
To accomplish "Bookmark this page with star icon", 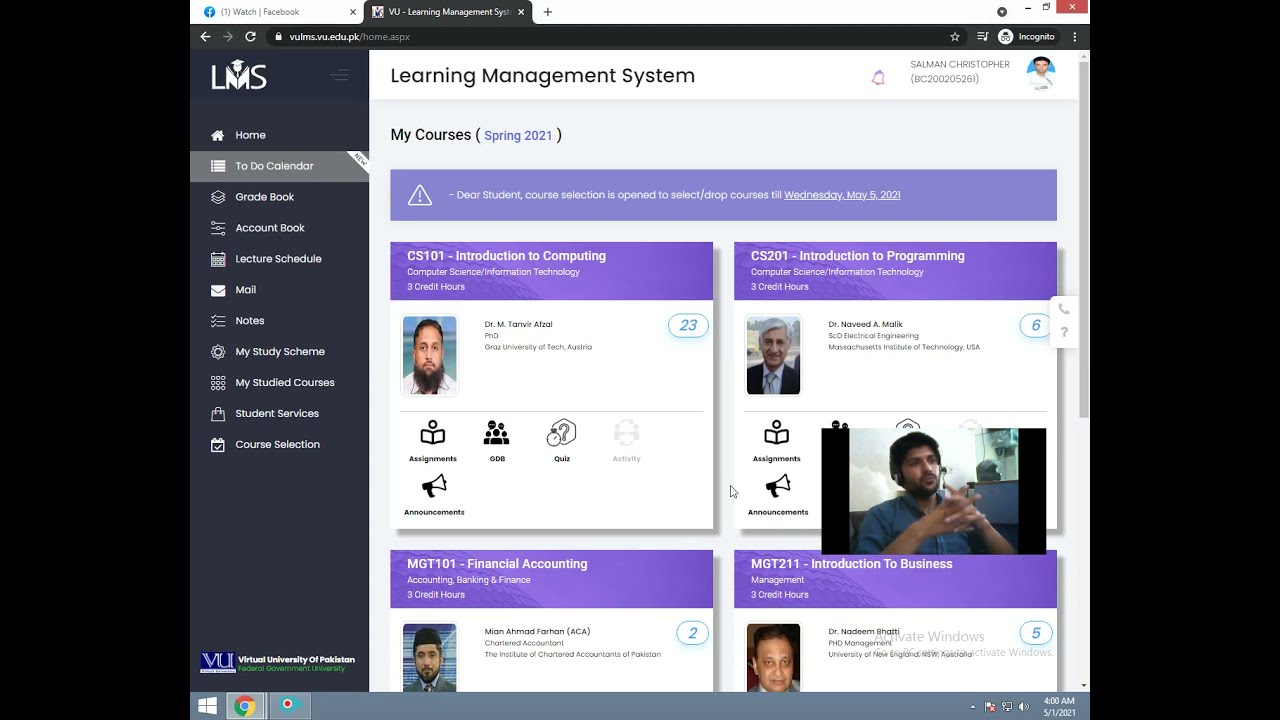I will tap(955, 37).
